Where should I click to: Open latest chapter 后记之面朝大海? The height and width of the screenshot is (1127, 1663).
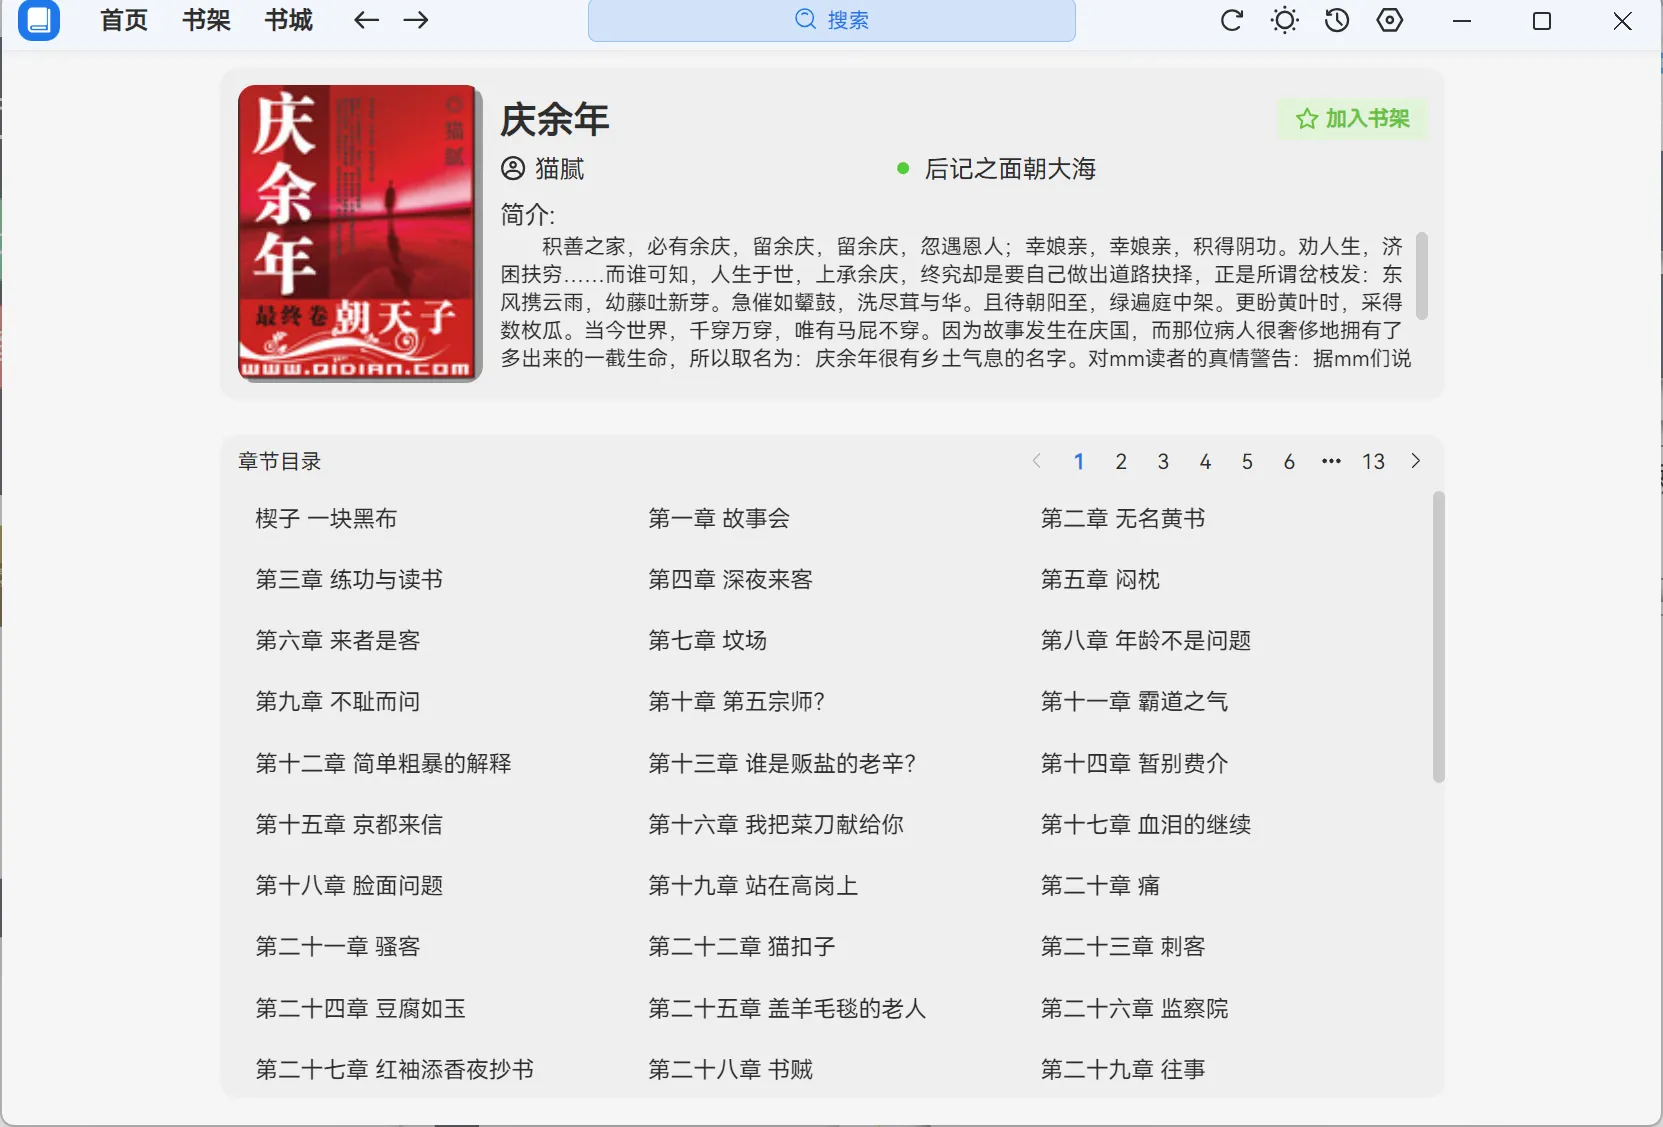[x=1010, y=169]
